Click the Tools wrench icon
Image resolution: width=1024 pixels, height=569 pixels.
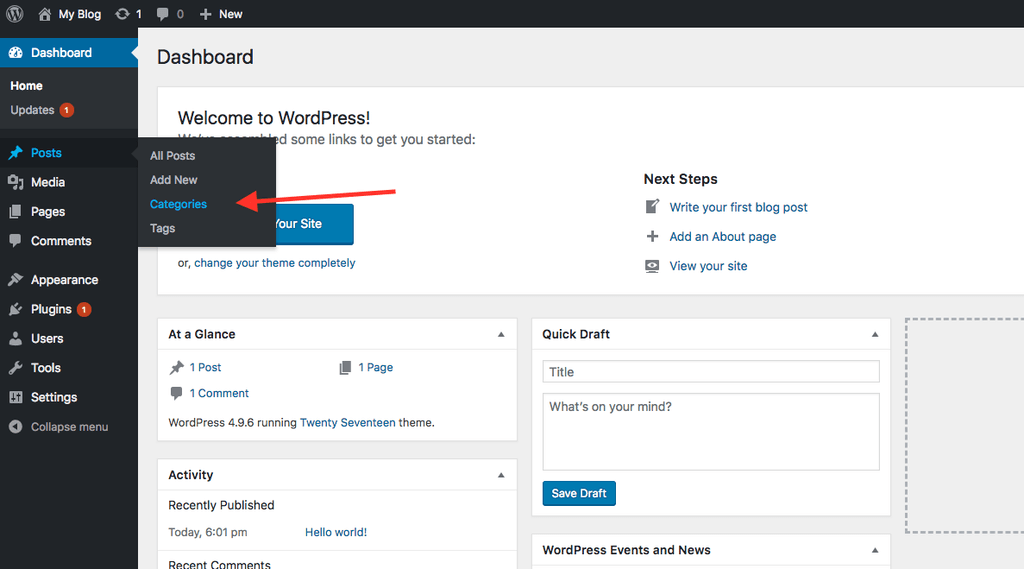(x=16, y=368)
